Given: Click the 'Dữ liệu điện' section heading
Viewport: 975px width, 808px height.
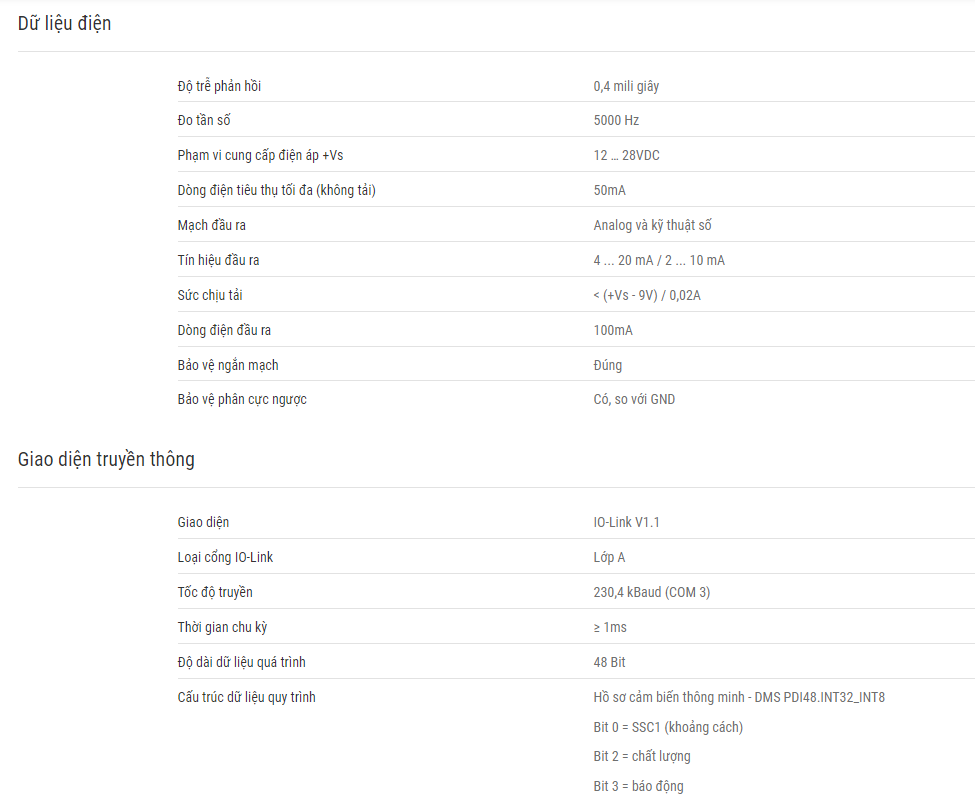Looking at the screenshot, I should point(64,24).
